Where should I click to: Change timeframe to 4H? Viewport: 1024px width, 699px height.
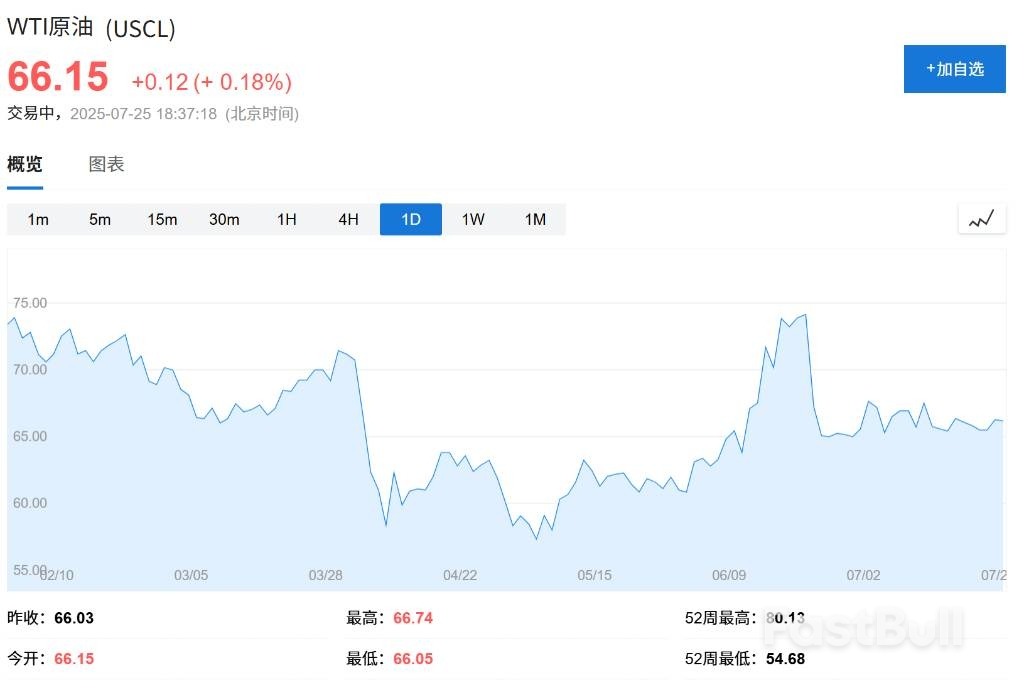(x=348, y=219)
